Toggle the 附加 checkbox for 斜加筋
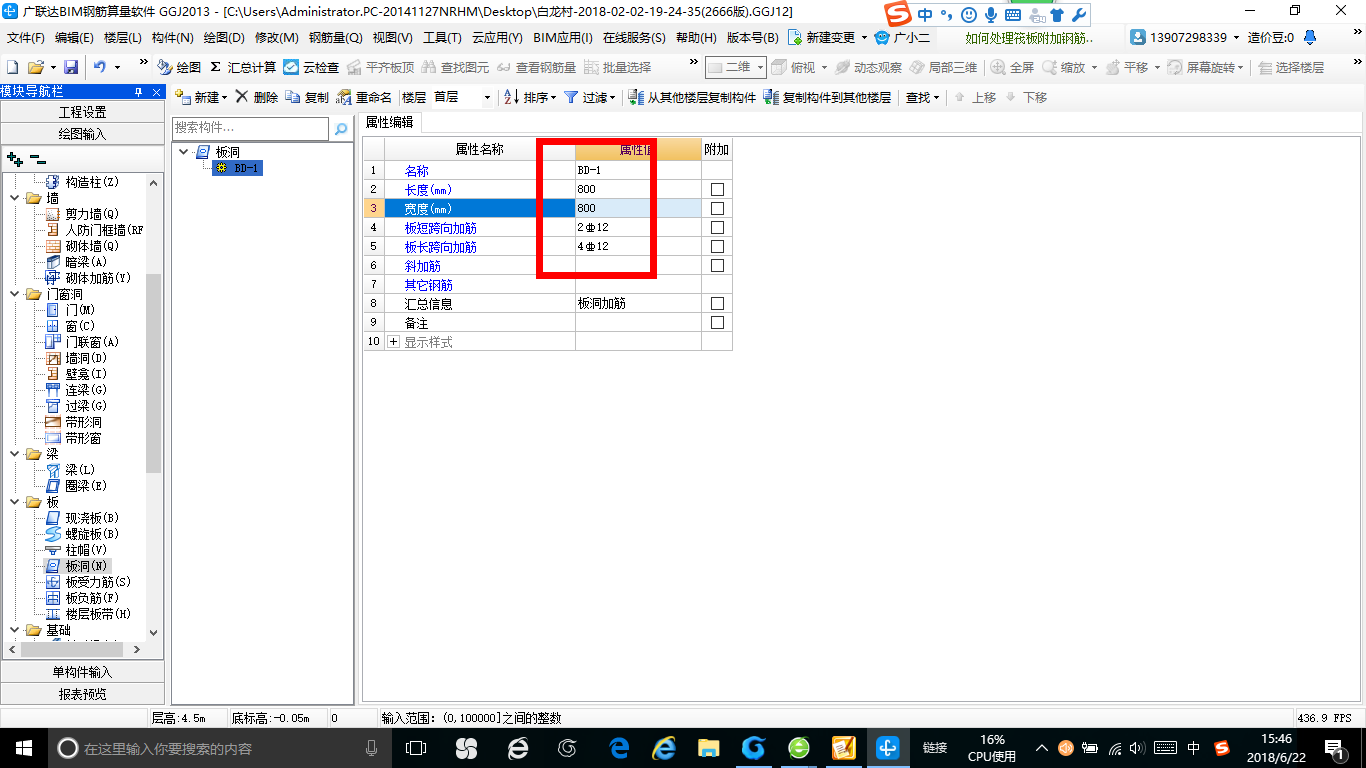The image size is (1366, 768). pyautogui.click(x=717, y=265)
